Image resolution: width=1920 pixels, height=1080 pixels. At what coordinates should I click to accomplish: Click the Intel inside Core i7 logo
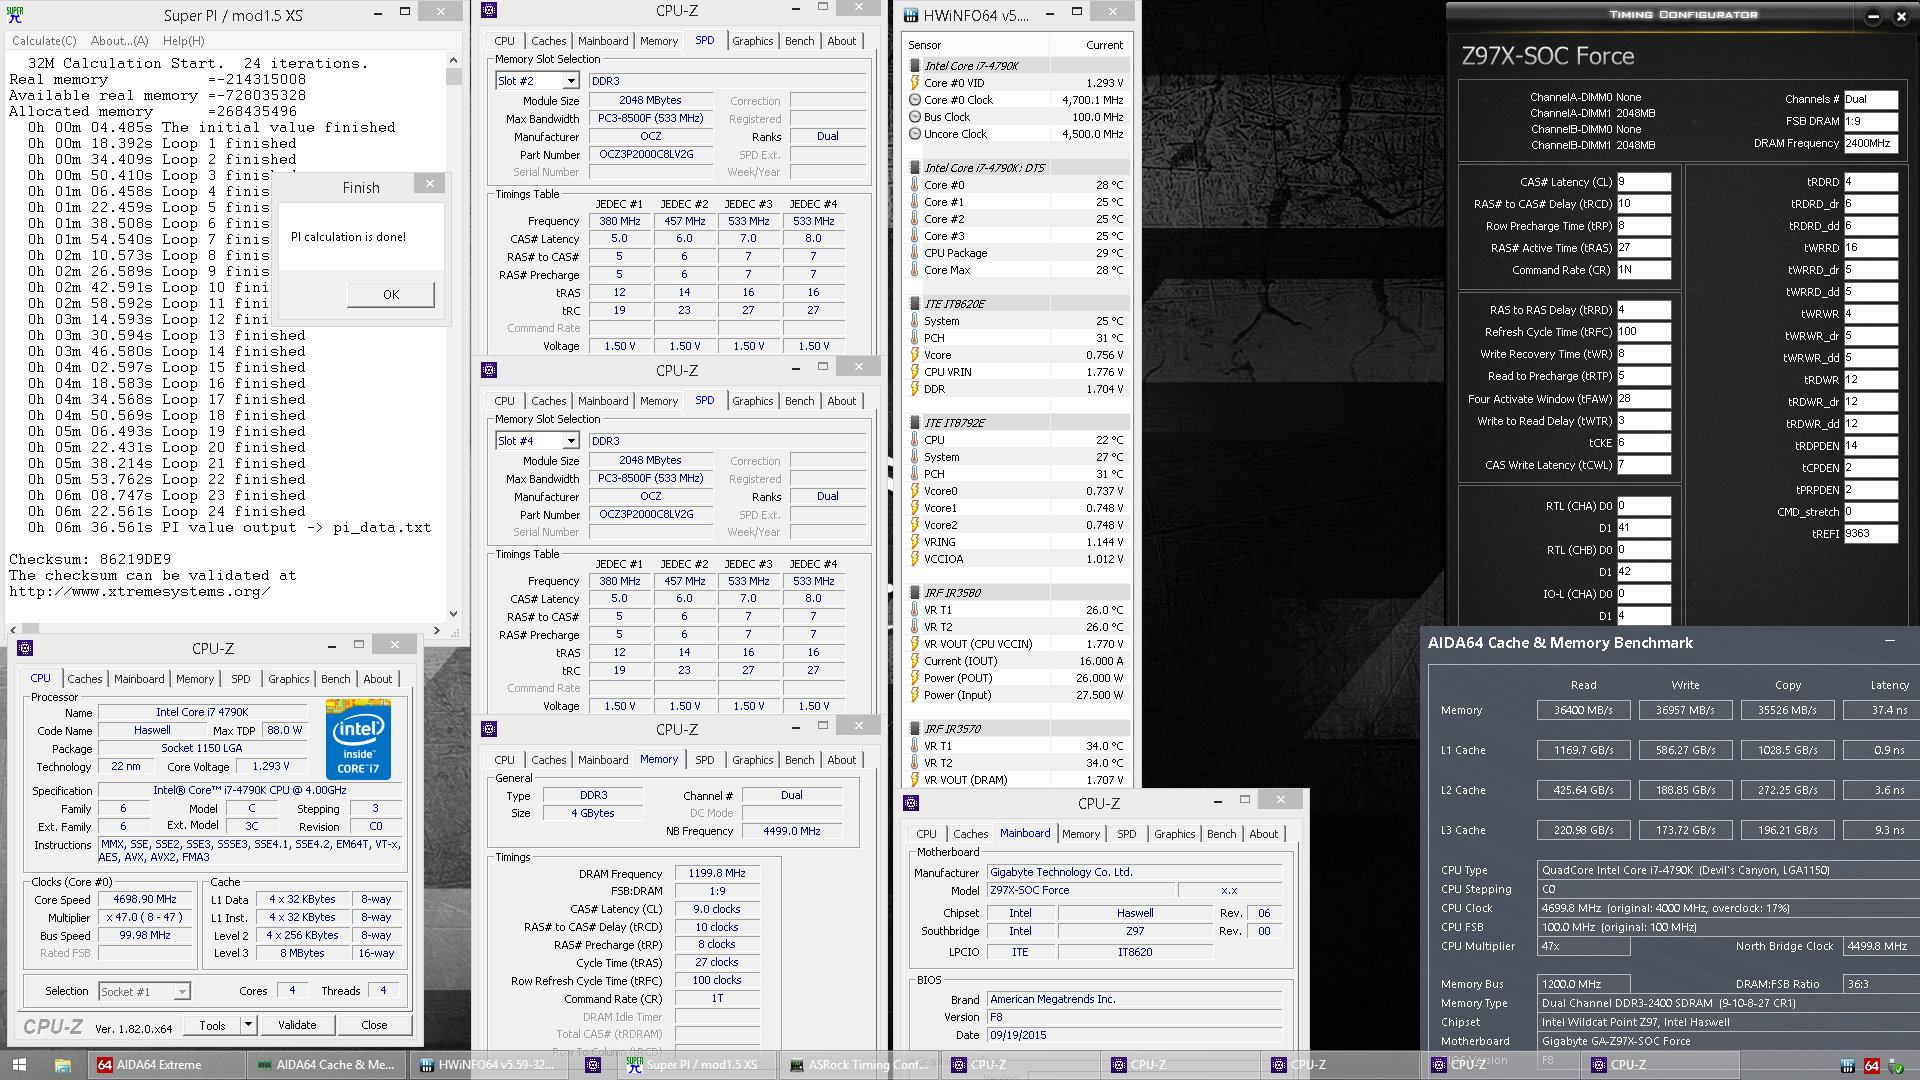(358, 740)
